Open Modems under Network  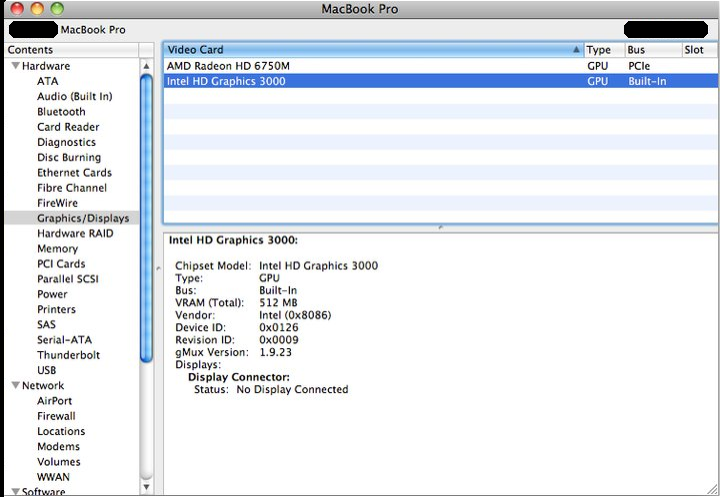[58, 446]
